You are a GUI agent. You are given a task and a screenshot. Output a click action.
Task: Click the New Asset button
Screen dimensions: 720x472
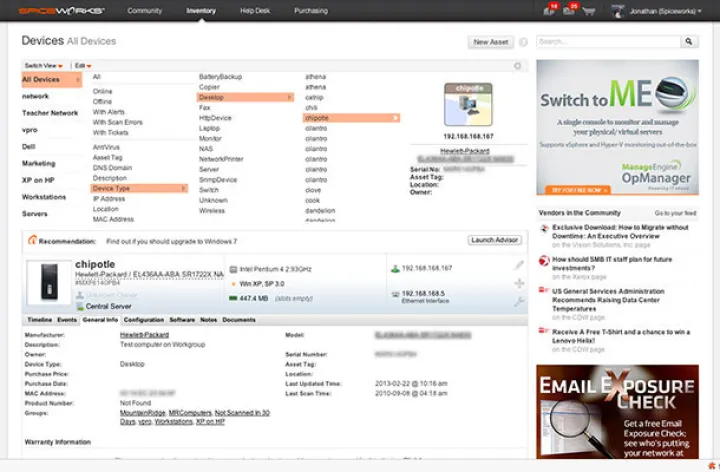click(491, 42)
